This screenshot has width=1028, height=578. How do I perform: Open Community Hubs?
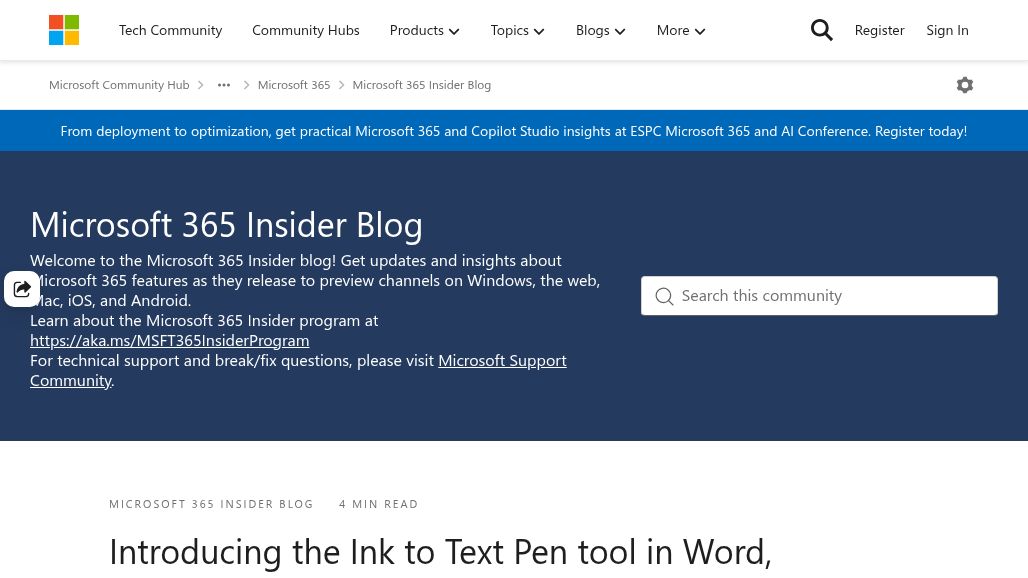point(306,30)
